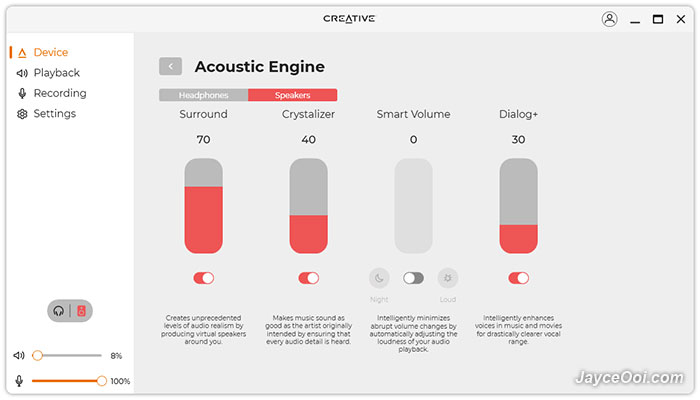Switch output to headphones icon in sidebar
The image size is (700, 400).
(58, 311)
